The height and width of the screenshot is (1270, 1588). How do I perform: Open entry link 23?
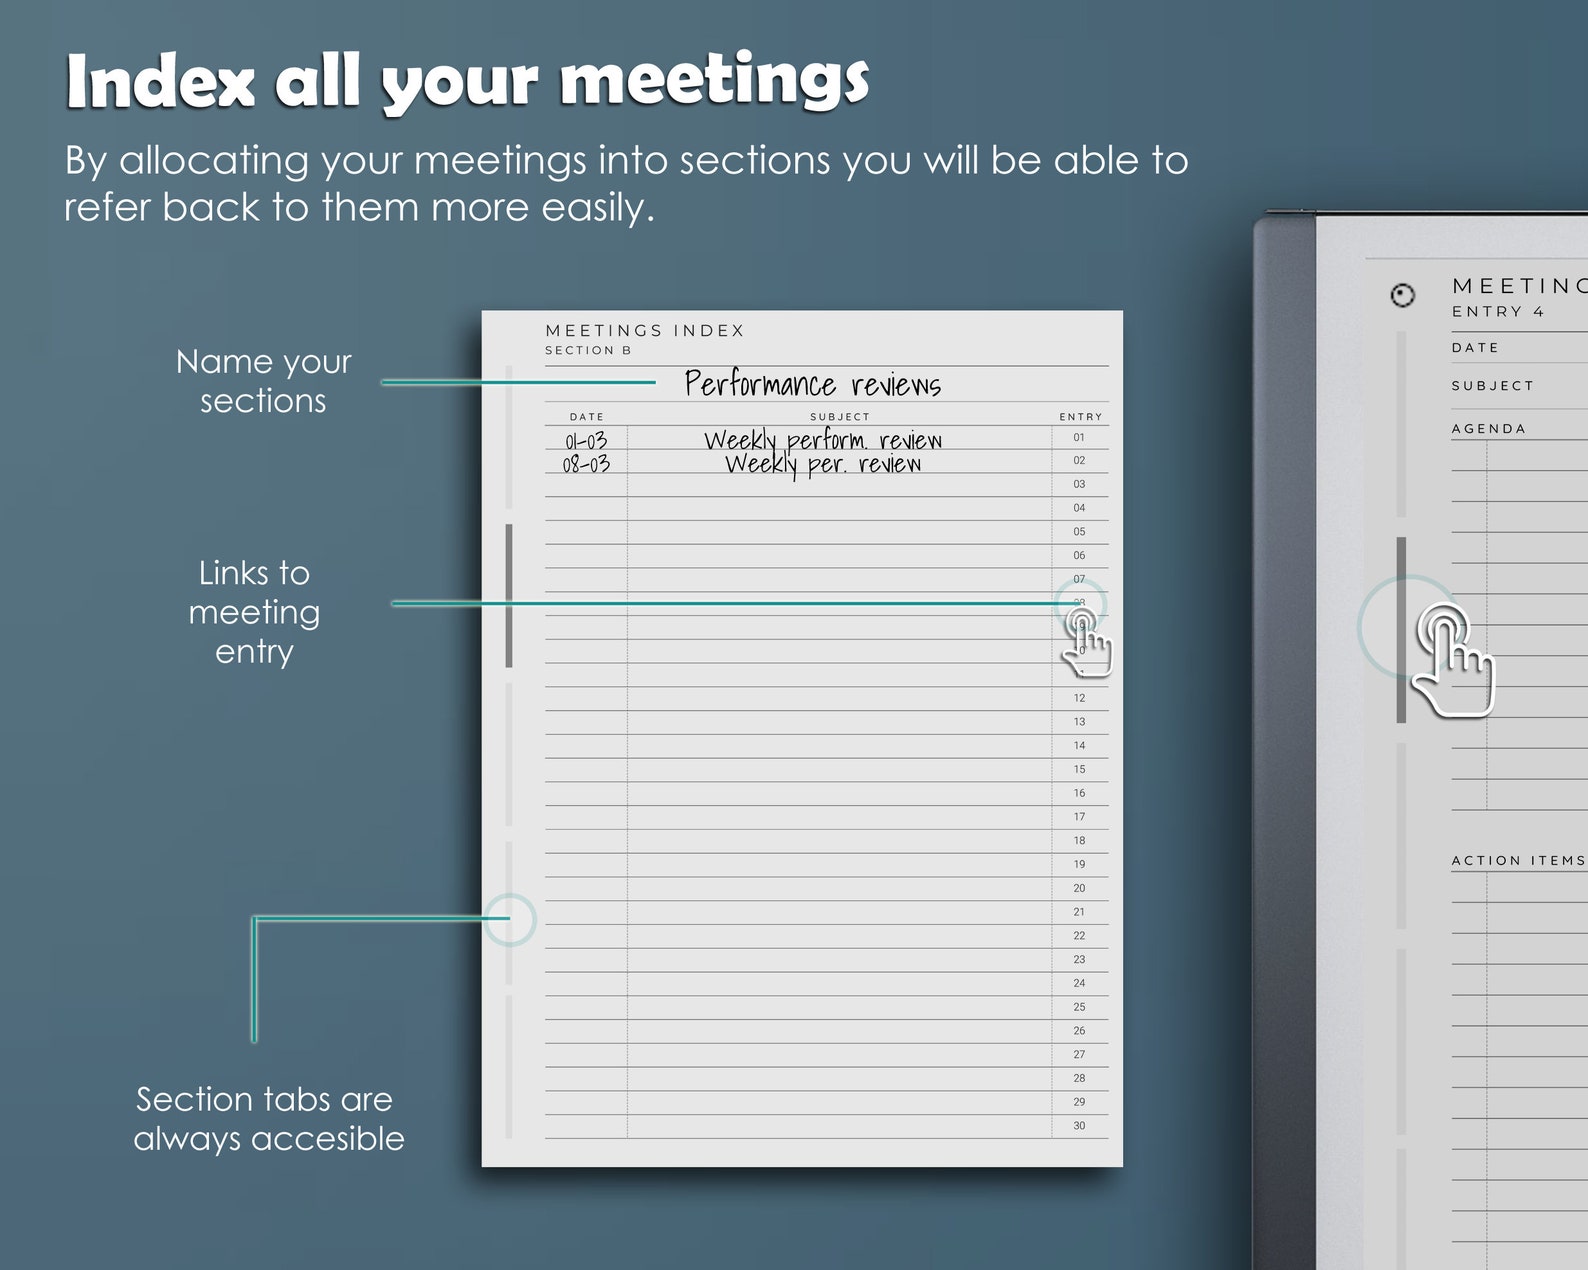click(1079, 959)
